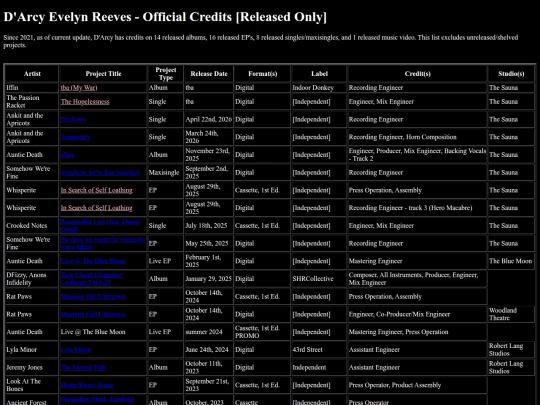
Task: Open 'In Search of Self Loathing' in Cassette row
Action: pyautogui.click(x=96, y=190)
